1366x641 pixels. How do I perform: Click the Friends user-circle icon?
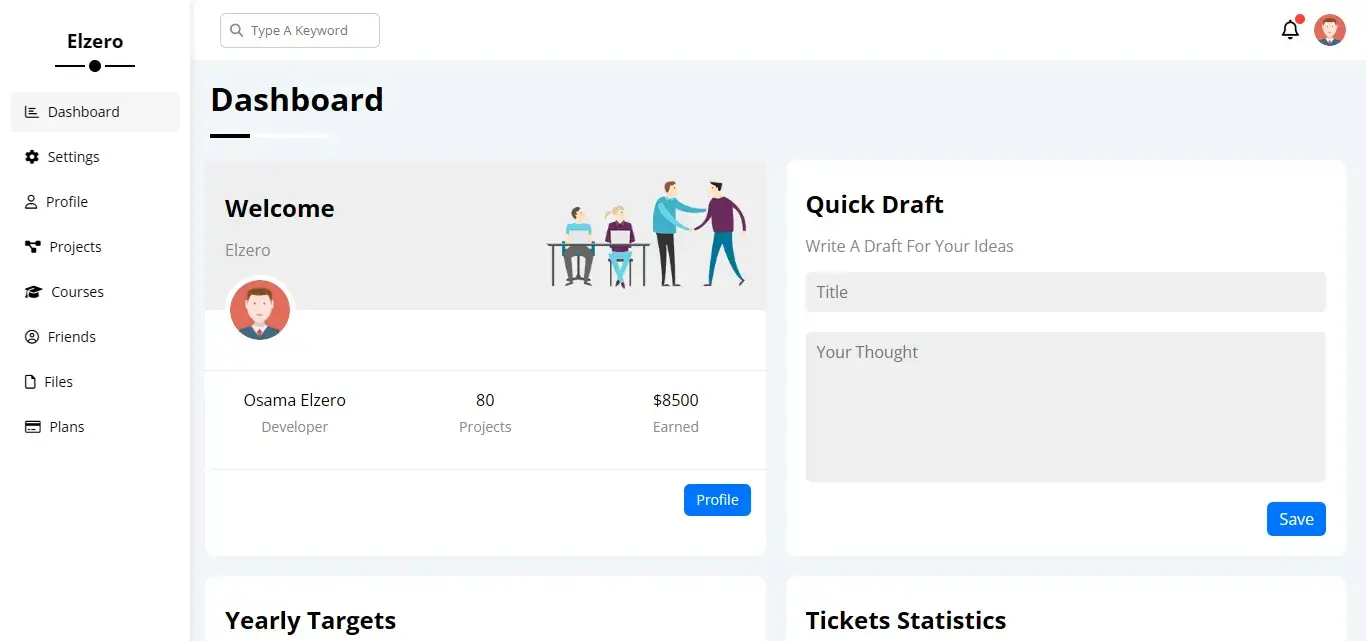[x=32, y=337]
